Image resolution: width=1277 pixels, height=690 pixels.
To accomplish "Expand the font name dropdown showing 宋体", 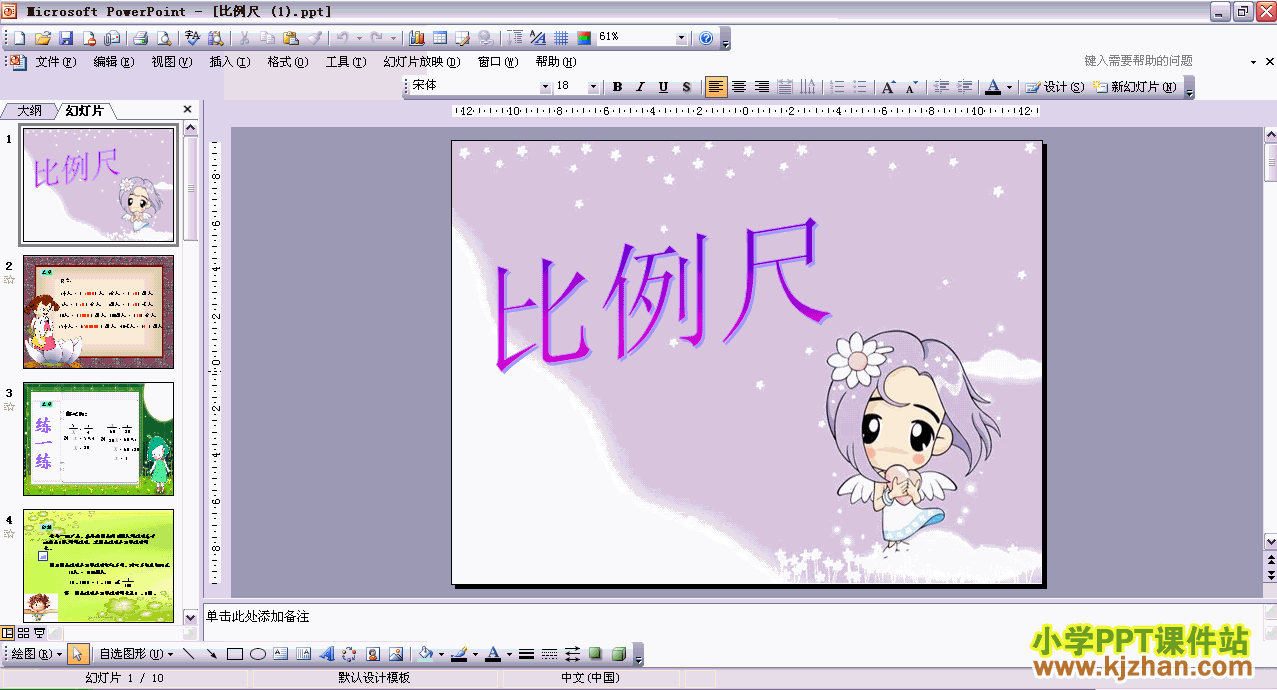I will click(x=546, y=87).
